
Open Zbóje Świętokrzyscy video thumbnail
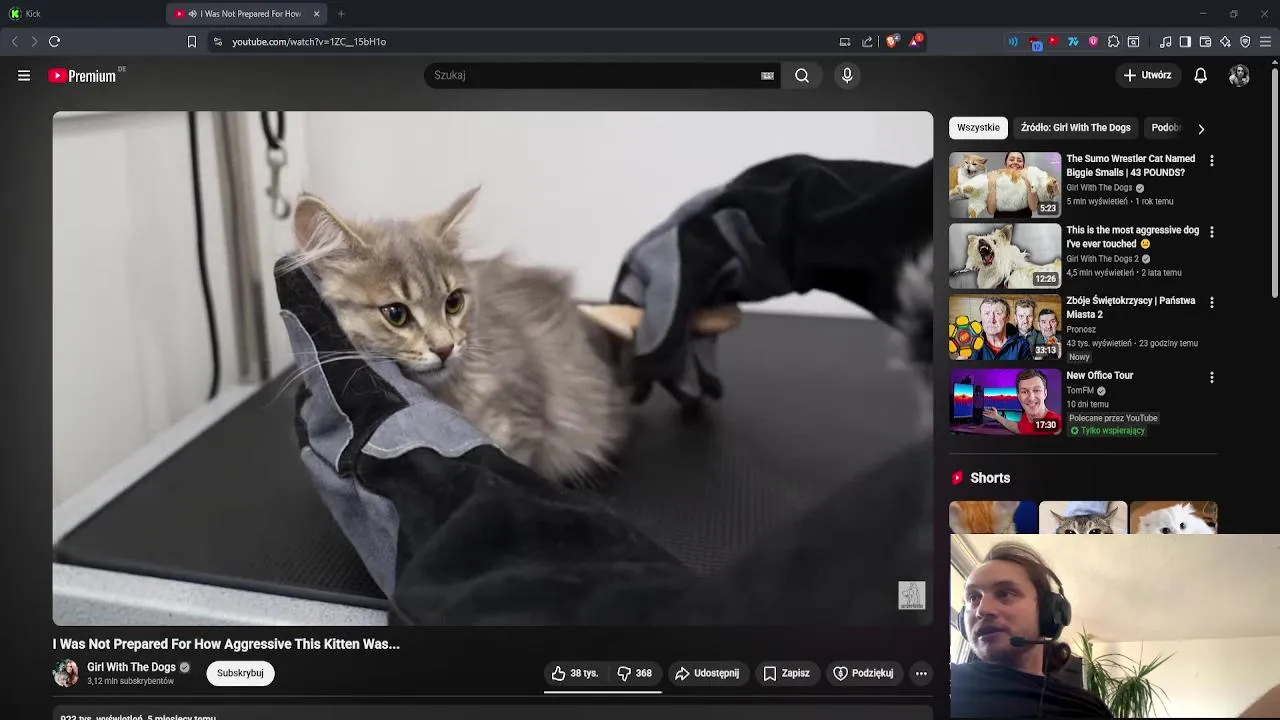click(1004, 326)
